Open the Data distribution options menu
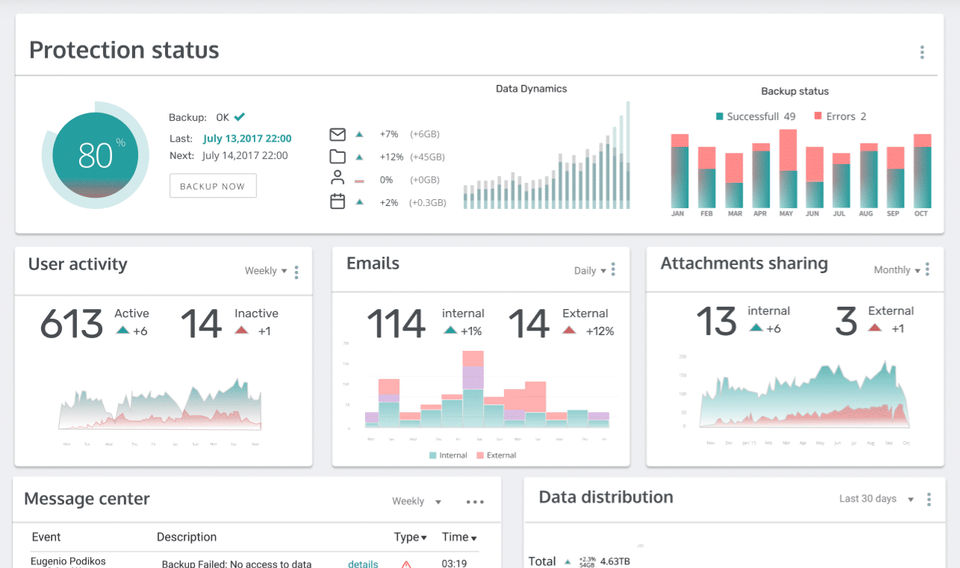This screenshot has width=960, height=568. tap(929, 499)
